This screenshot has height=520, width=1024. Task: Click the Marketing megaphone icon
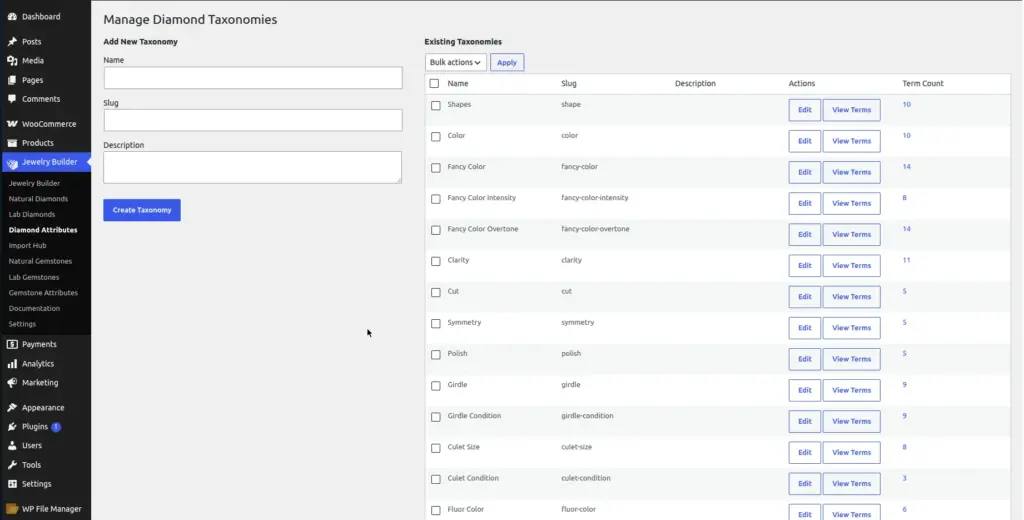pyautogui.click(x=12, y=383)
